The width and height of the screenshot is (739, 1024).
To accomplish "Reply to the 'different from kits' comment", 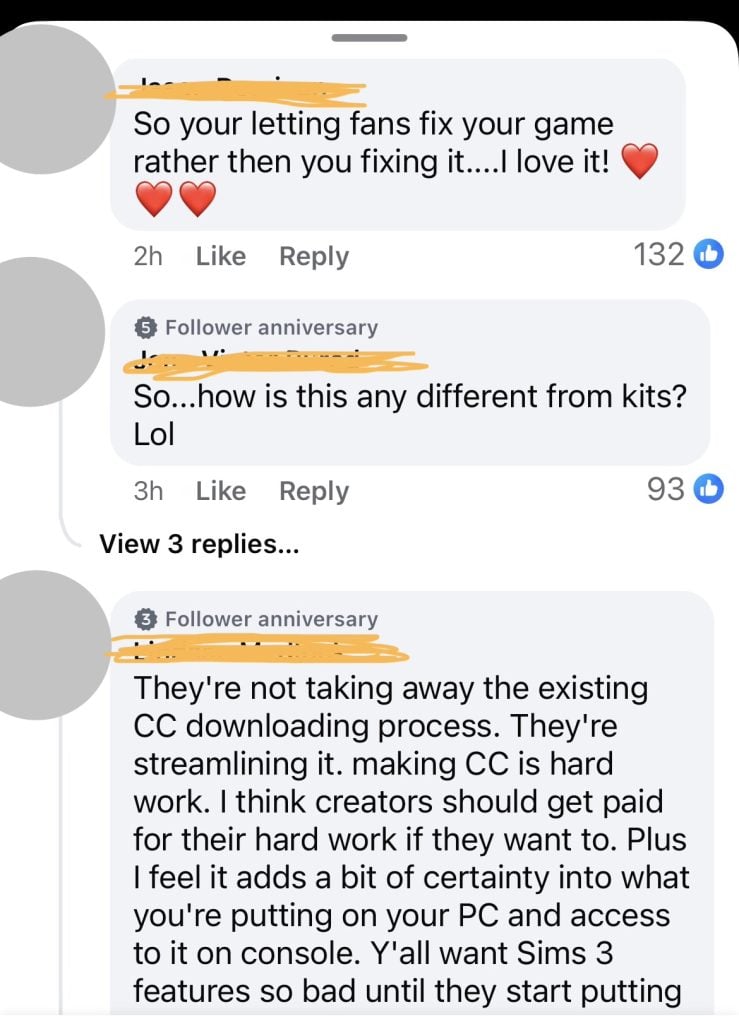I will [x=313, y=491].
